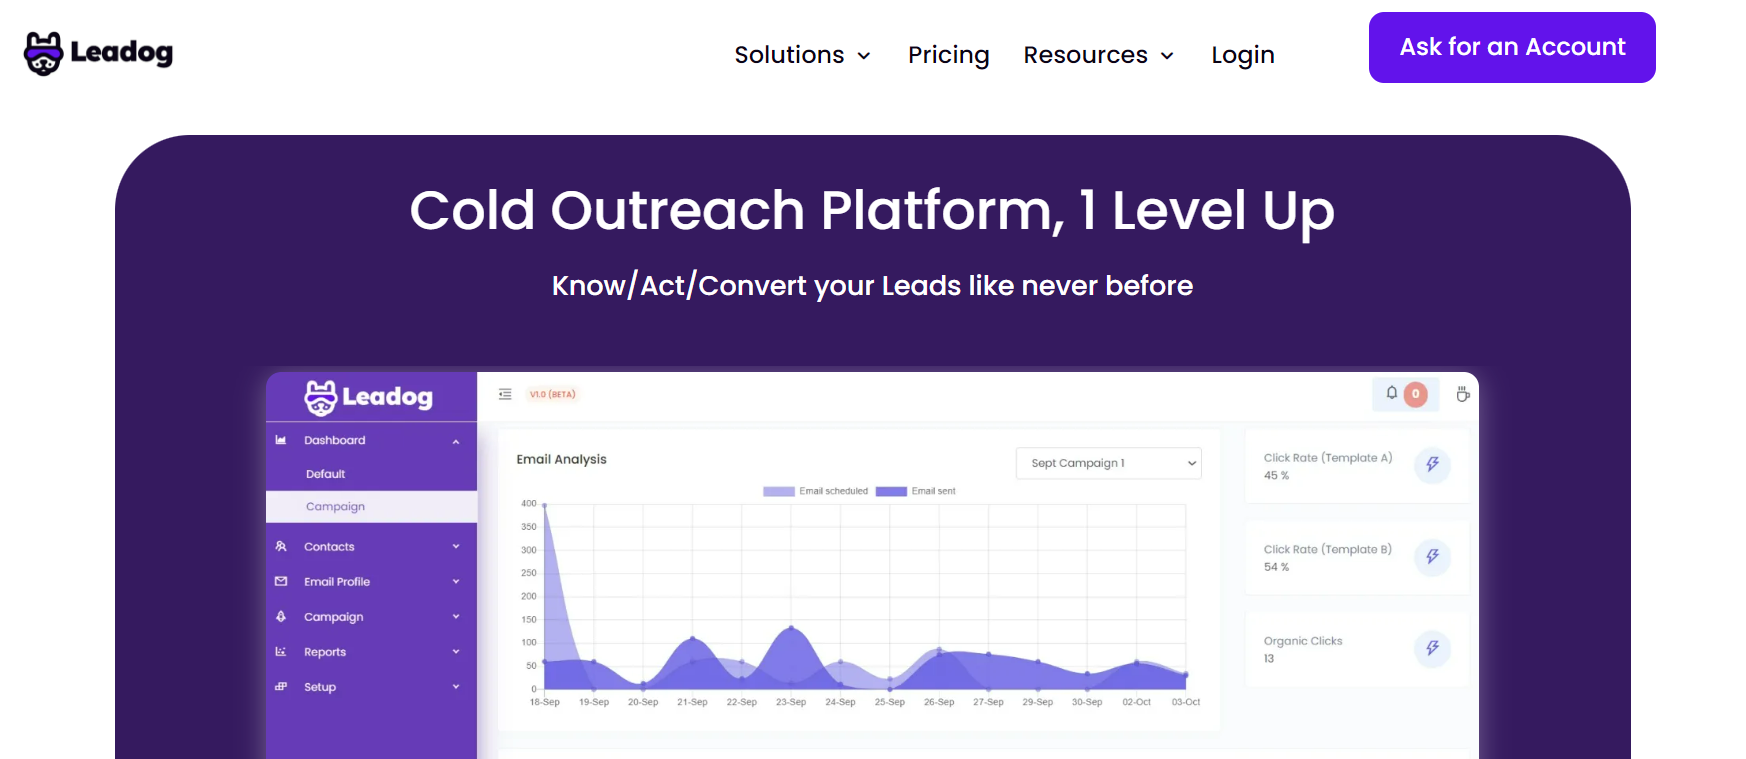
Task: Click the Click Rate (Template B) lightning icon
Action: tap(1432, 556)
